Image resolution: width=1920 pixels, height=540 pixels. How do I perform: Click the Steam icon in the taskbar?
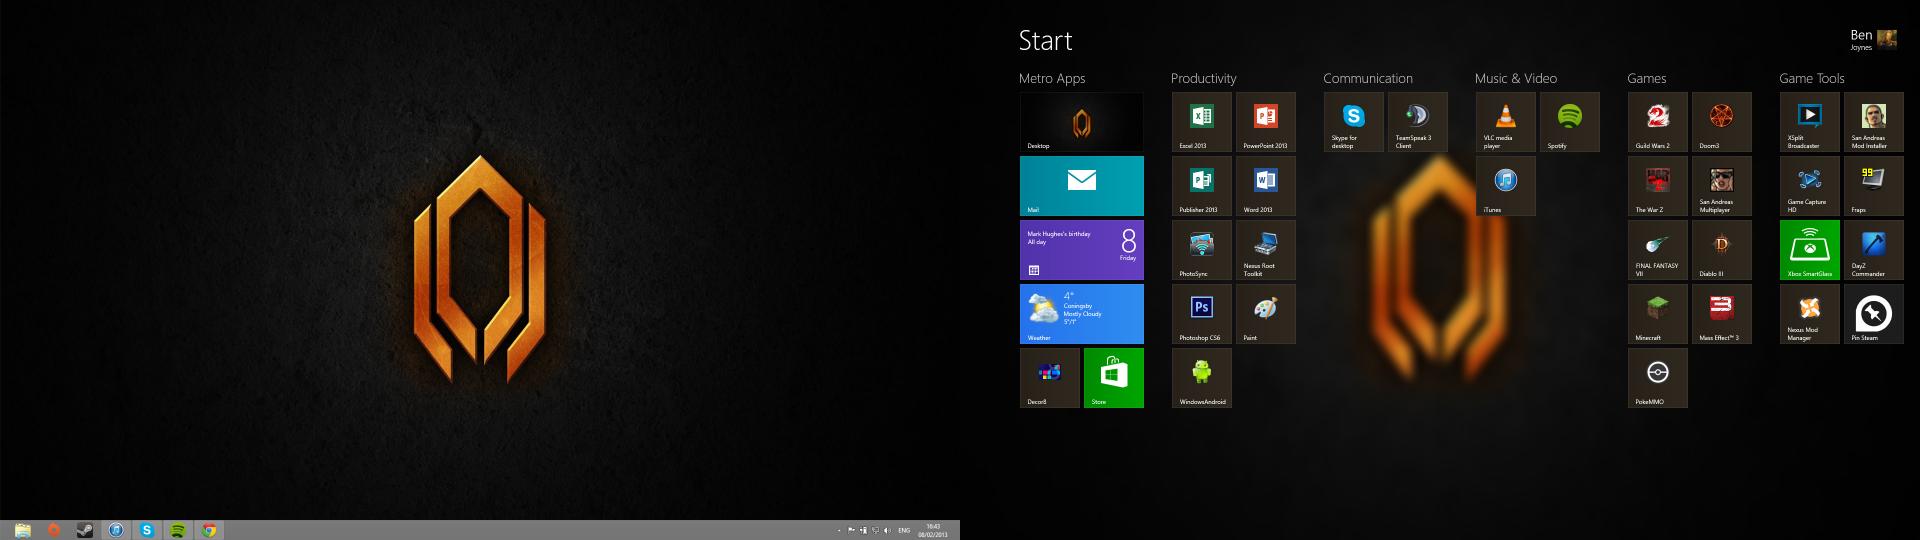click(x=85, y=530)
